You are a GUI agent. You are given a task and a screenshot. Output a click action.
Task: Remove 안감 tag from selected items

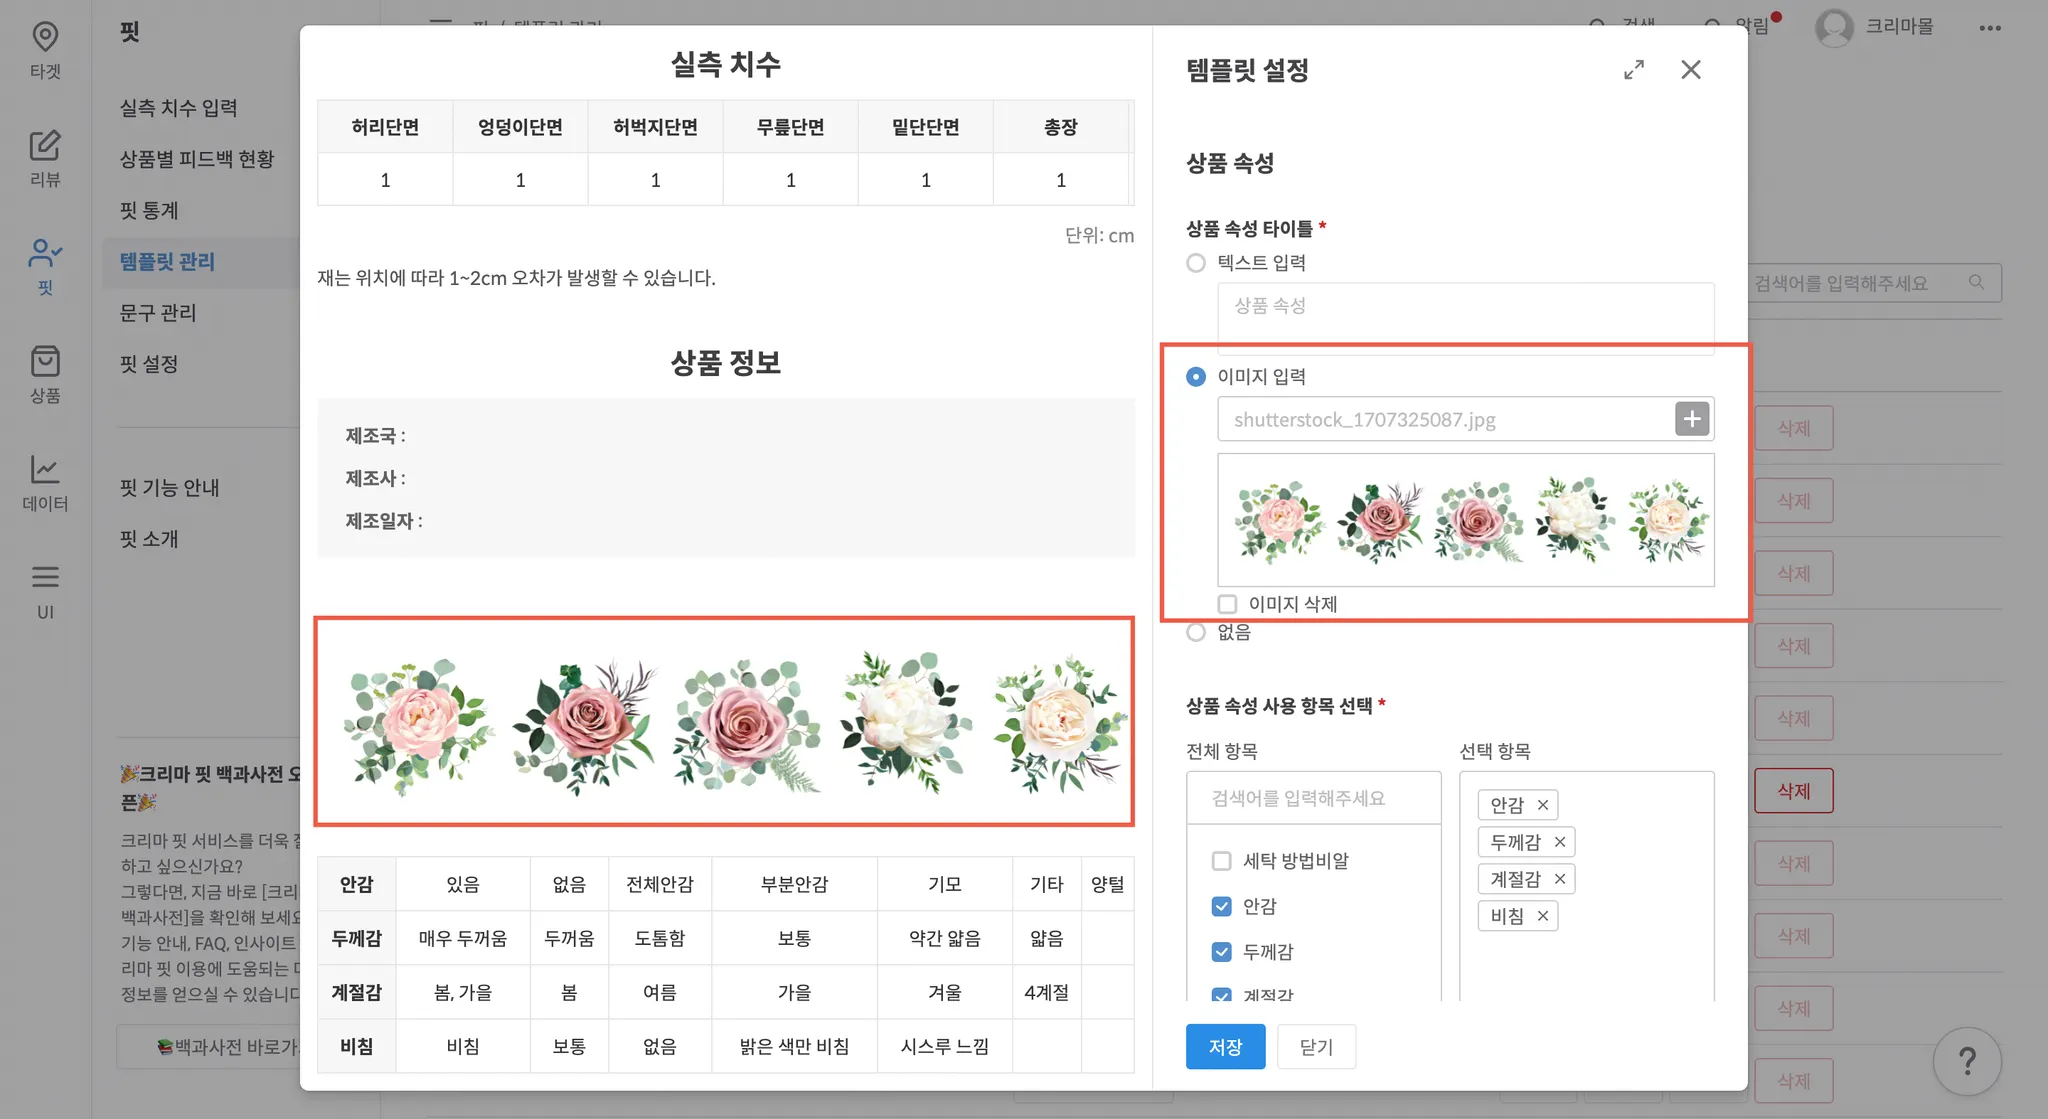click(1542, 805)
